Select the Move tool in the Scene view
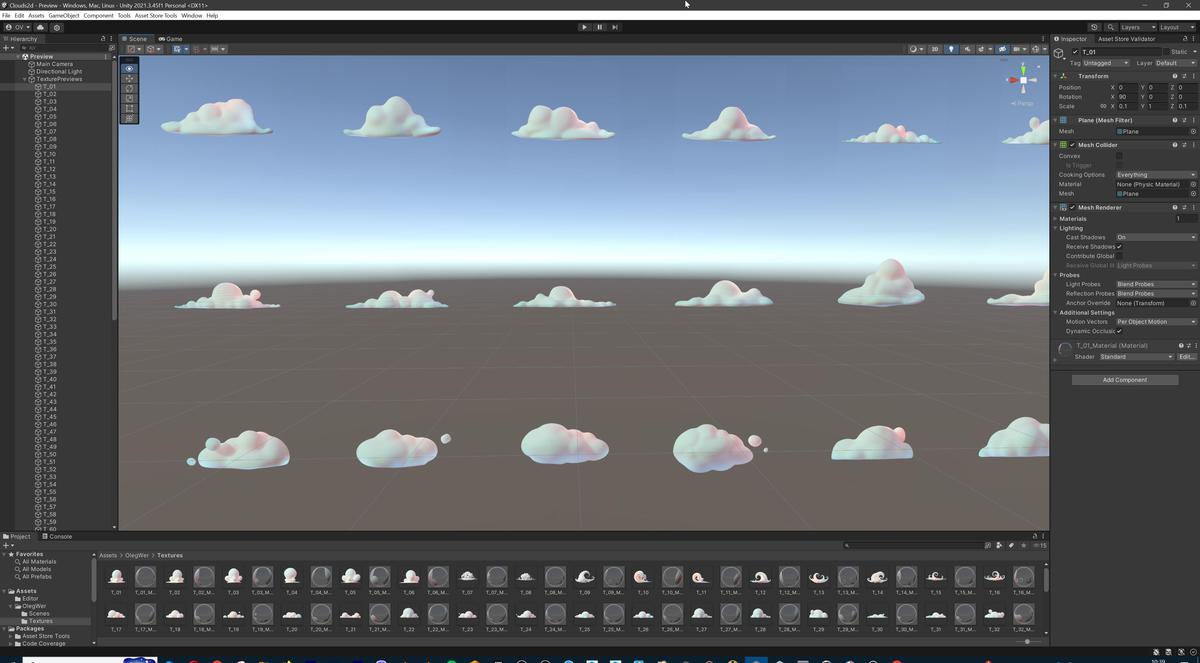The image size is (1200, 663). 128,78
